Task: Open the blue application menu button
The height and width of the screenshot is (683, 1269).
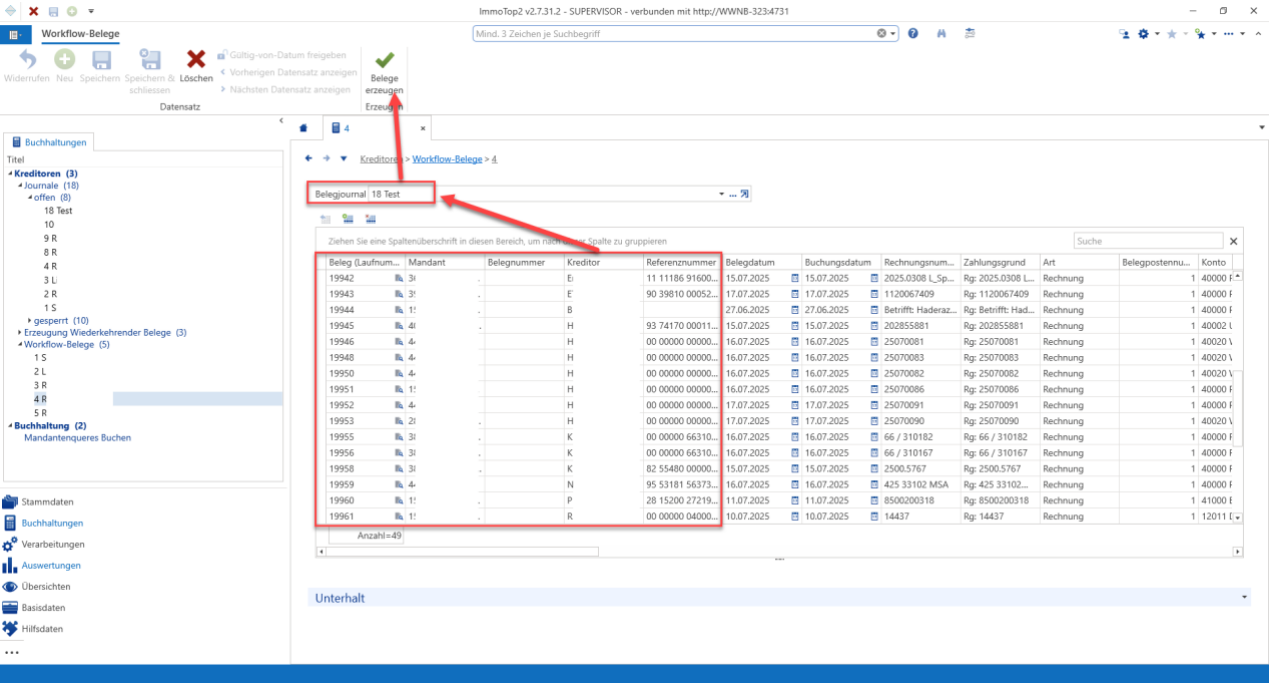Action: click(x=16, y=34)
